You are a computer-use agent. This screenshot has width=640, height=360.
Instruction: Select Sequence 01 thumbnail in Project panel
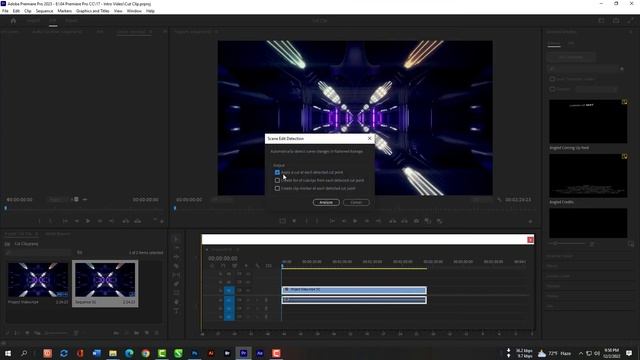105,280
